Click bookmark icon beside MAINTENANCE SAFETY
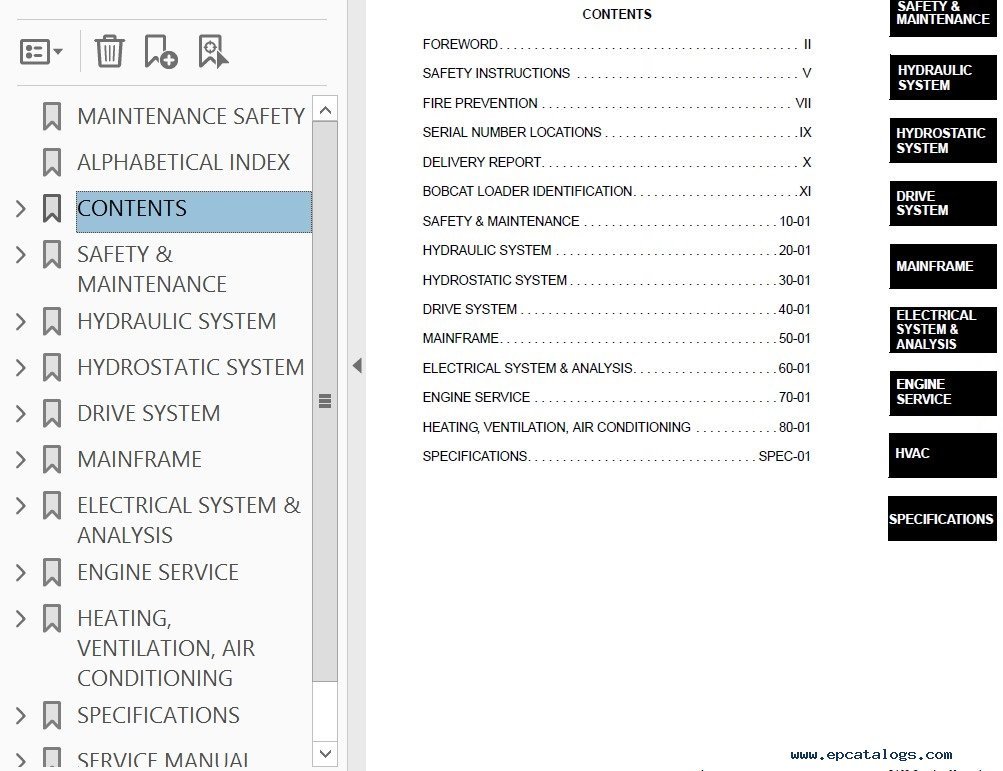This screenshot has width=1003, height=771. [52, 117]
